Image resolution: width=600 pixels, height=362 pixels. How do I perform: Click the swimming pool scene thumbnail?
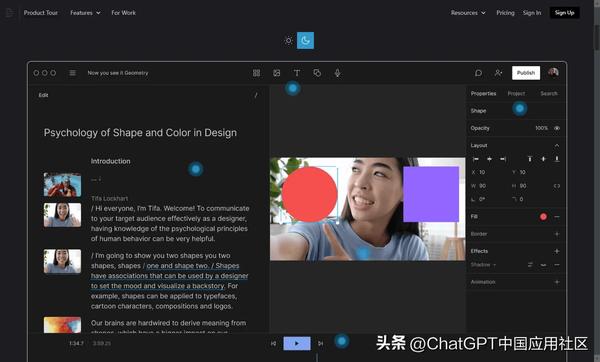pyautogui.click(x=62, y=184)
